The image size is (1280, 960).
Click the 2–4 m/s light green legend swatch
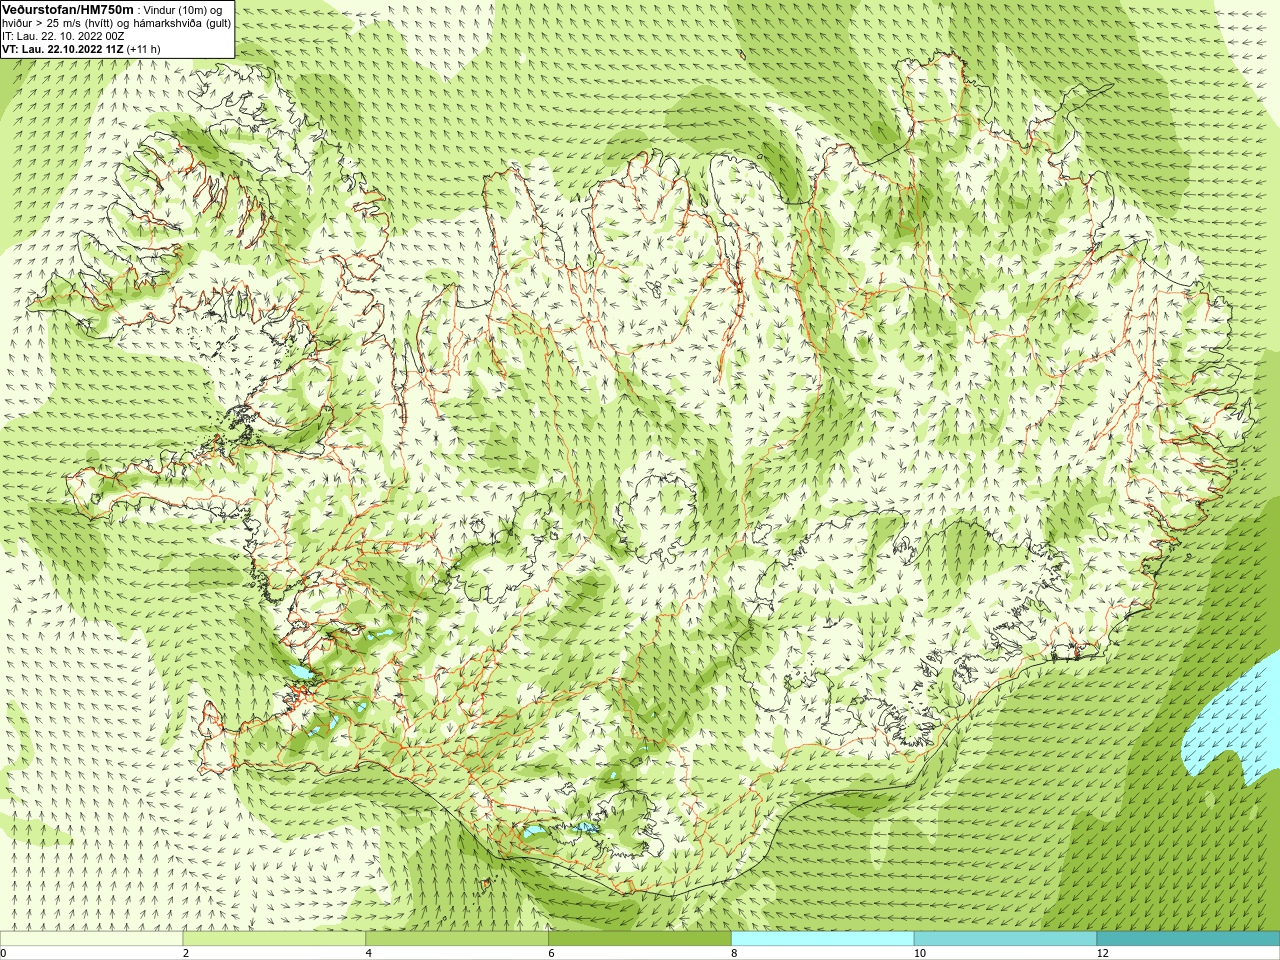(x=274, y=939)
